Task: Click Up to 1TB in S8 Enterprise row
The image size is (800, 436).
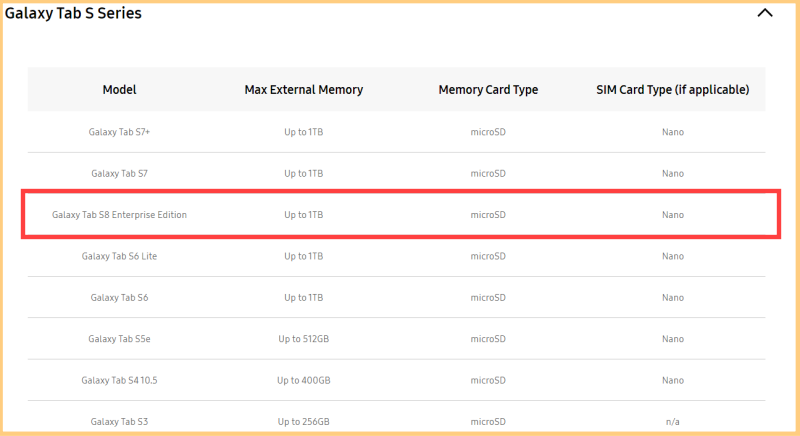Action: coord(304,215)
